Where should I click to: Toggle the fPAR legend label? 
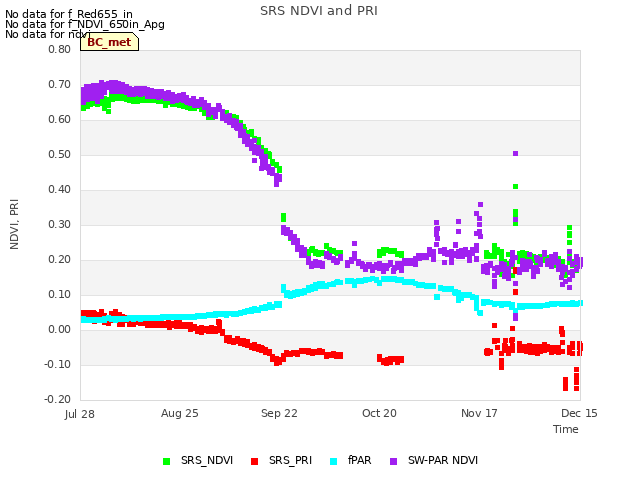pos(360,460)
